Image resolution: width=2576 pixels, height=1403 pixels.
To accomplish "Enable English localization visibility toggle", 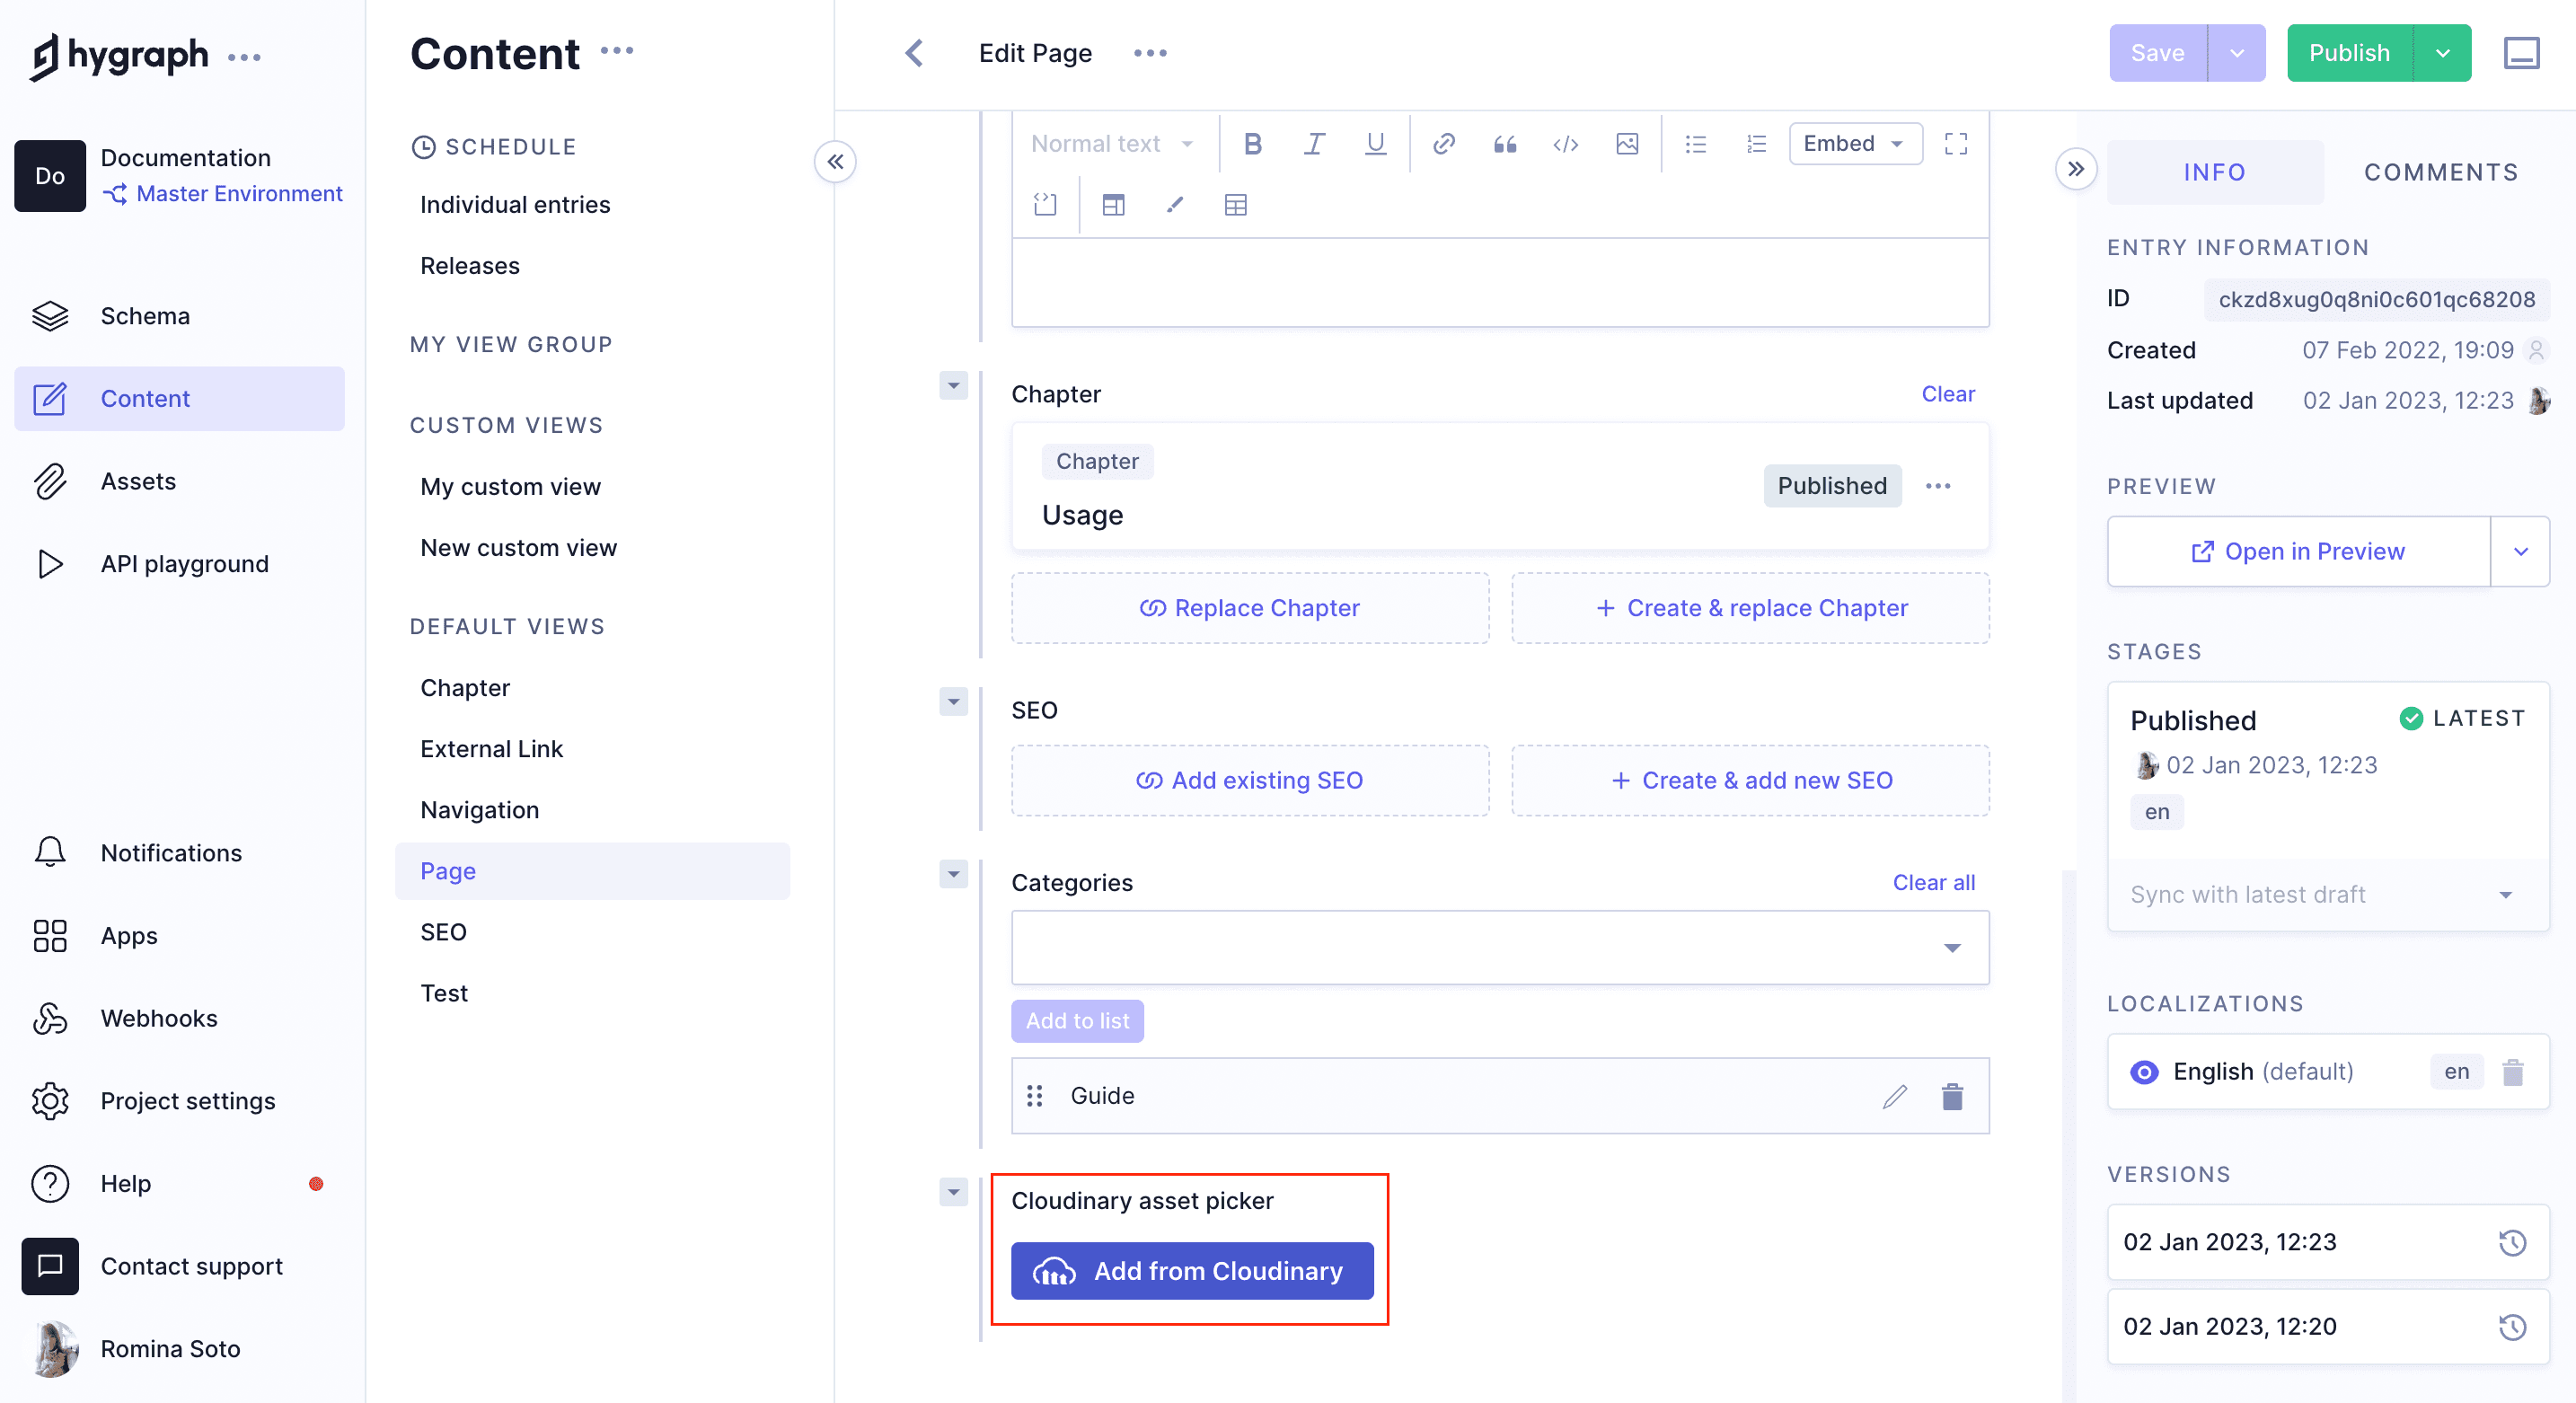I will (x=2143, y=1071).
